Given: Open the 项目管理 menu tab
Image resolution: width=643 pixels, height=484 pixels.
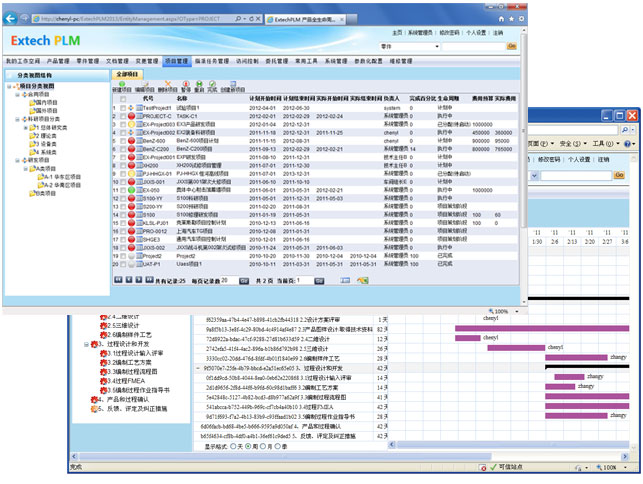Looking at the screenshot, I should coord(176,61).
